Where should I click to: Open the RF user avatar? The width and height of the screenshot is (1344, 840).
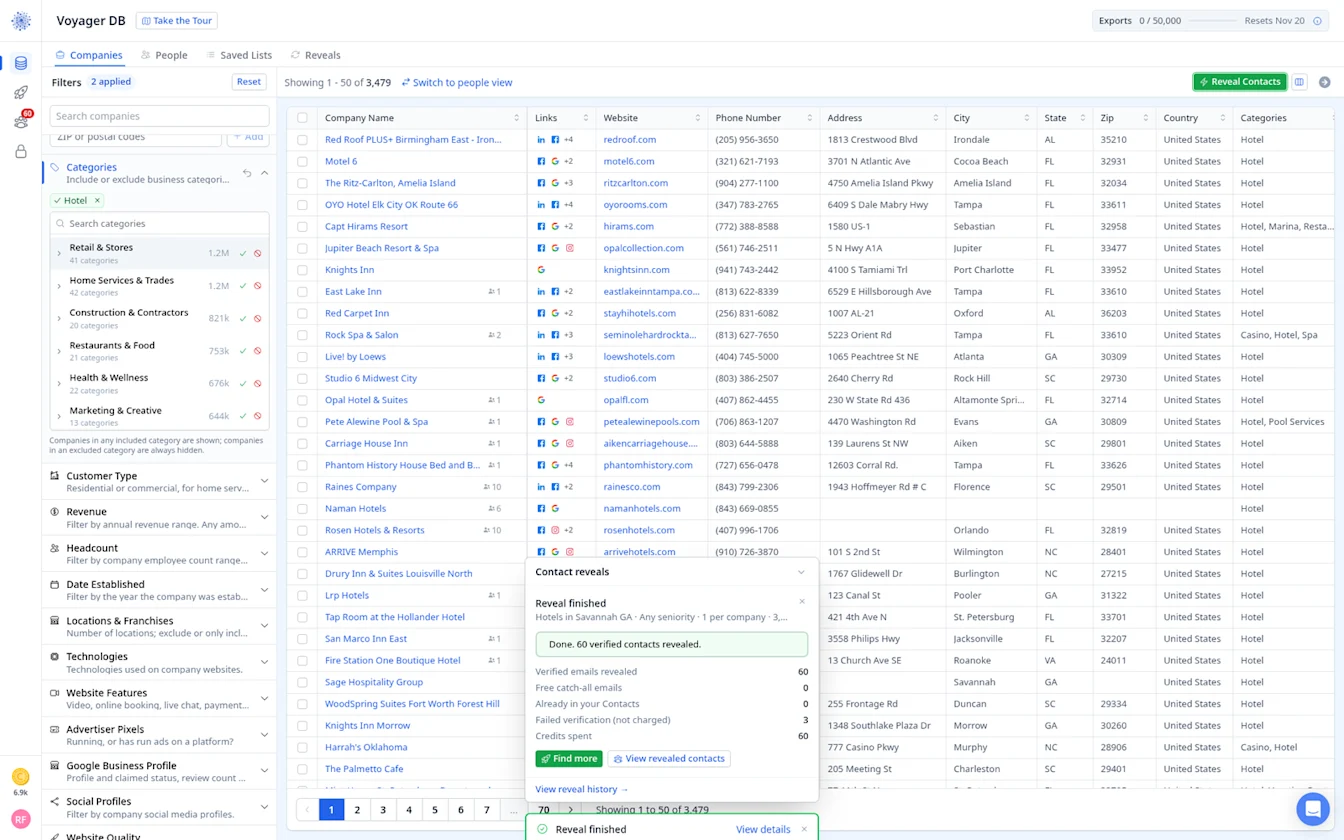pyautogui.click(x=20, y=819)
